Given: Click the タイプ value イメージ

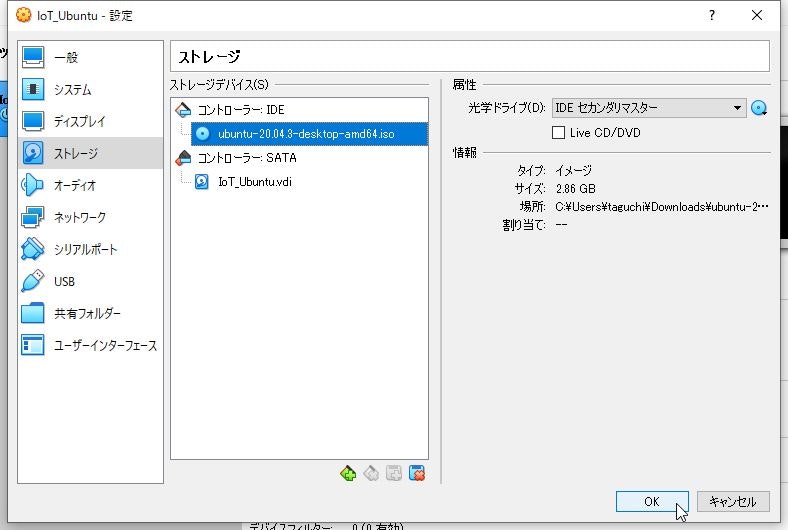Looking at the screenshot, I should click(x=573, y=171).
